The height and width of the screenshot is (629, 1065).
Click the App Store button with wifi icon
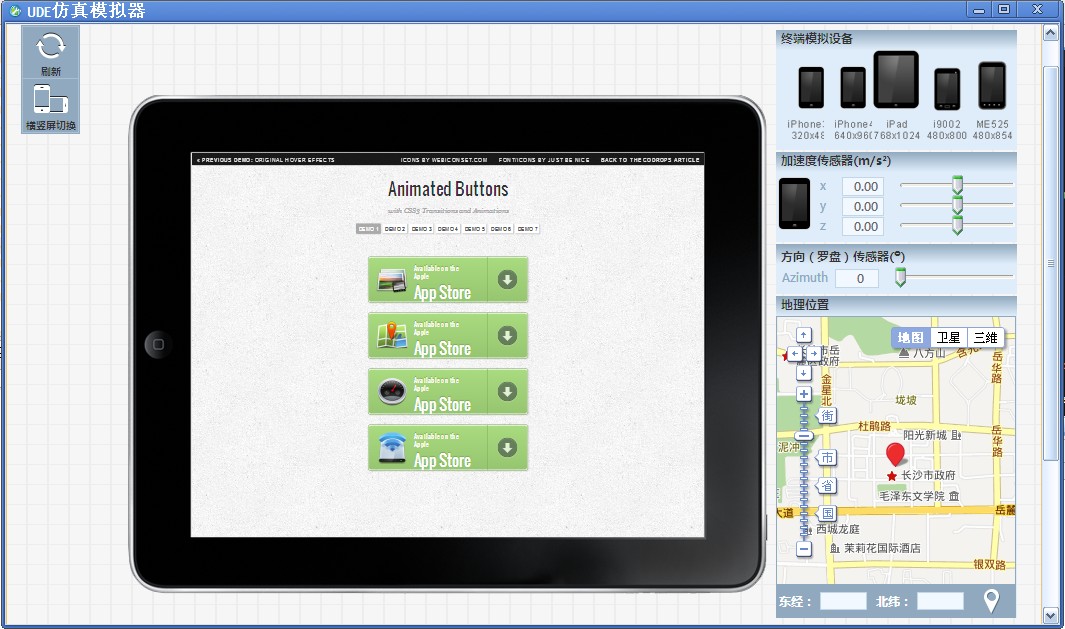(x=448, y=448)
